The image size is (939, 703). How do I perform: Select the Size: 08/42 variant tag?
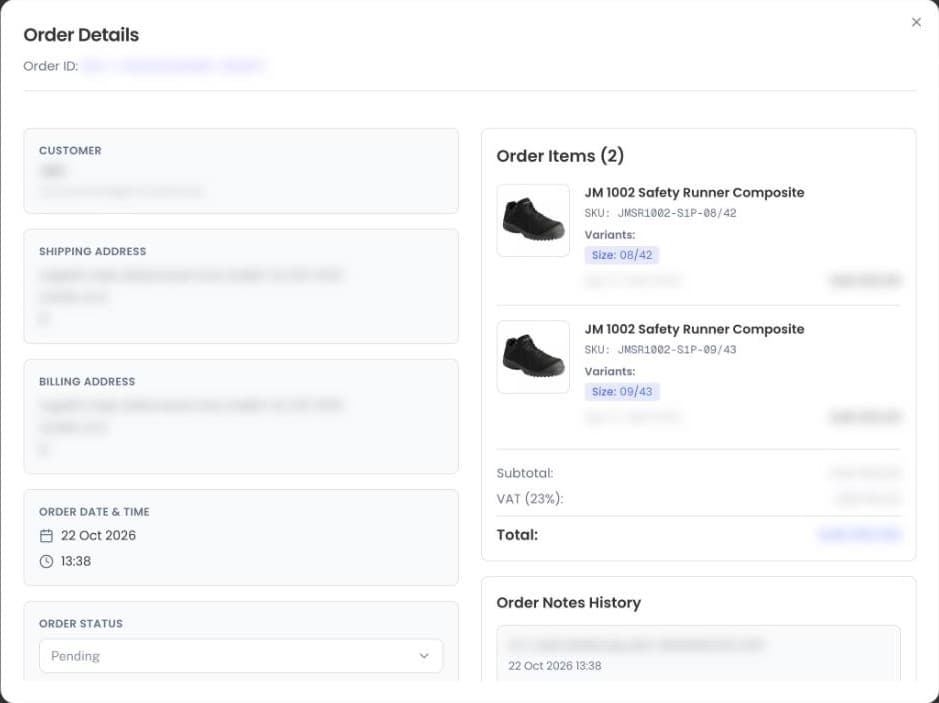click(x=622, y=255)
